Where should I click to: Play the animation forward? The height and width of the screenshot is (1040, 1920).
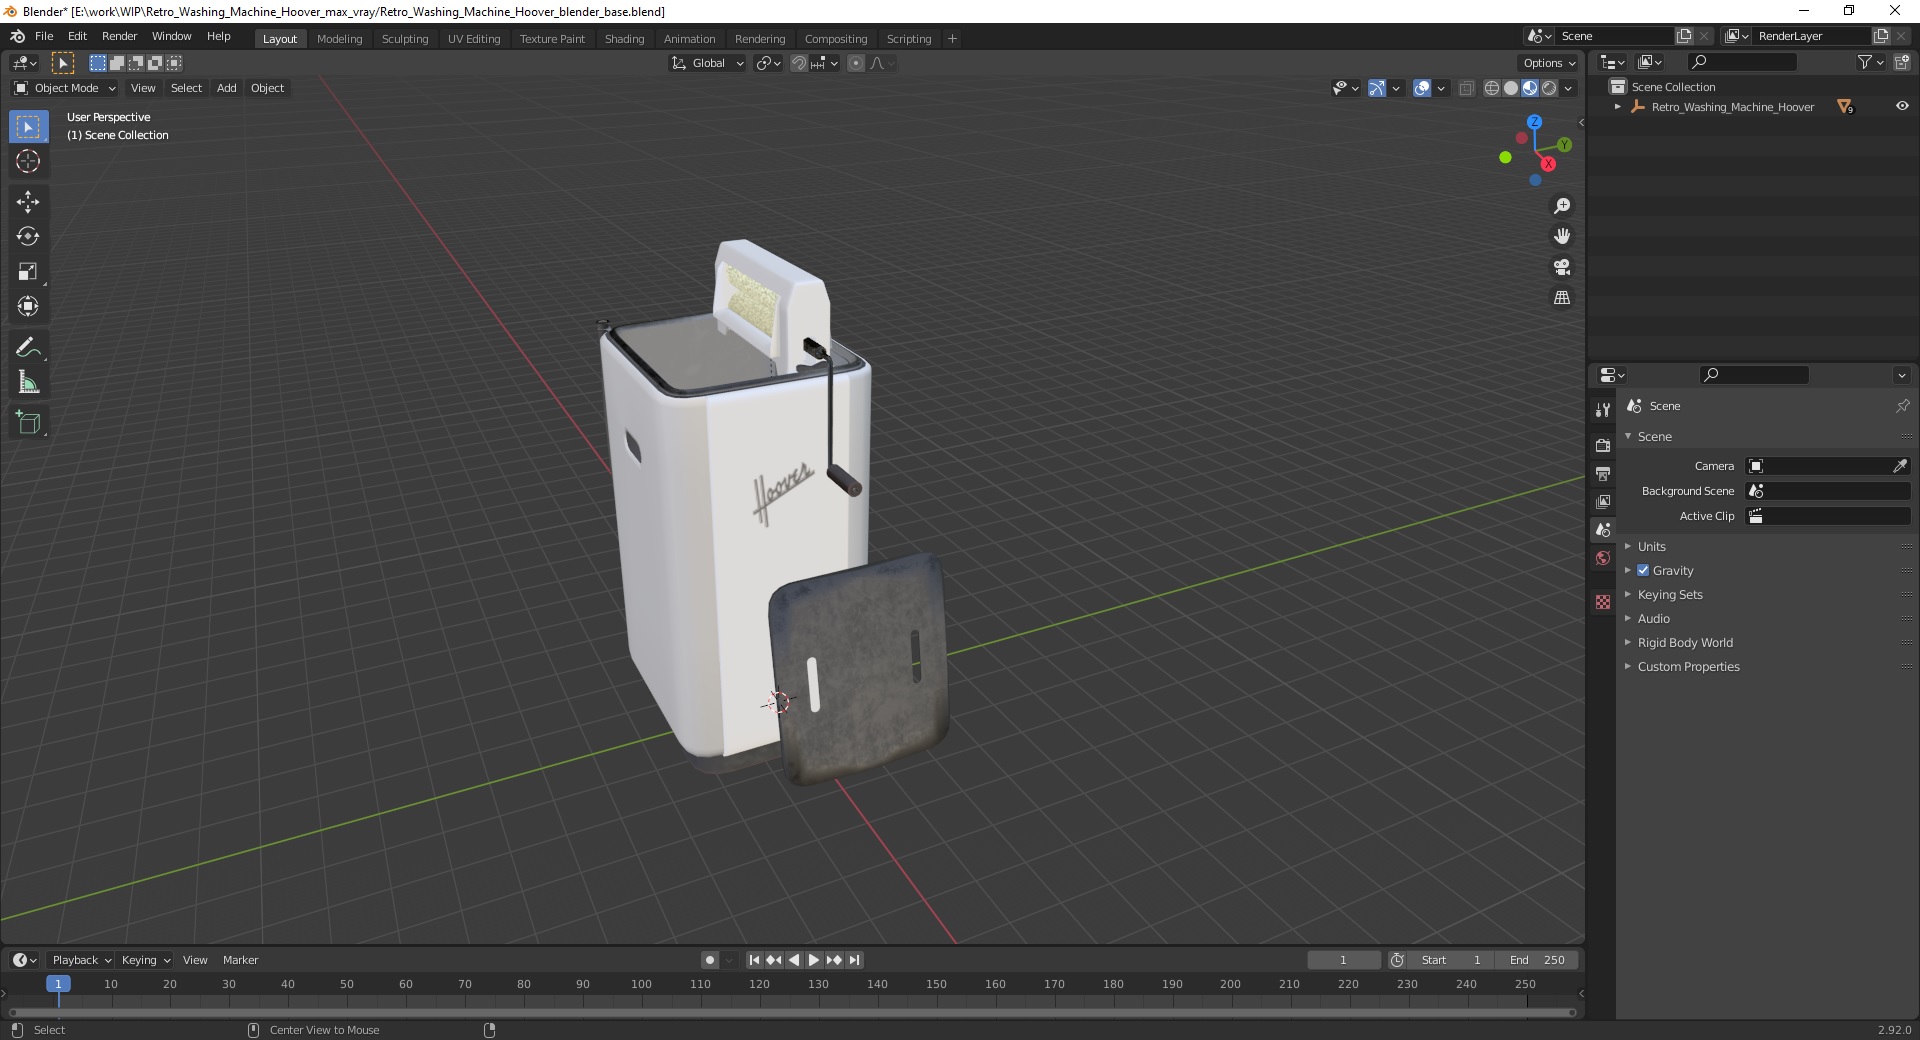814,960
